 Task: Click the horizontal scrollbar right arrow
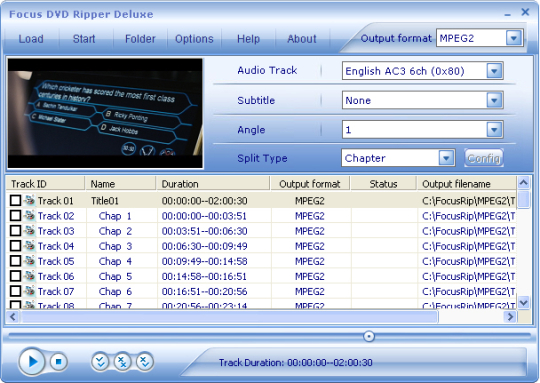click(x=510, y=317)
